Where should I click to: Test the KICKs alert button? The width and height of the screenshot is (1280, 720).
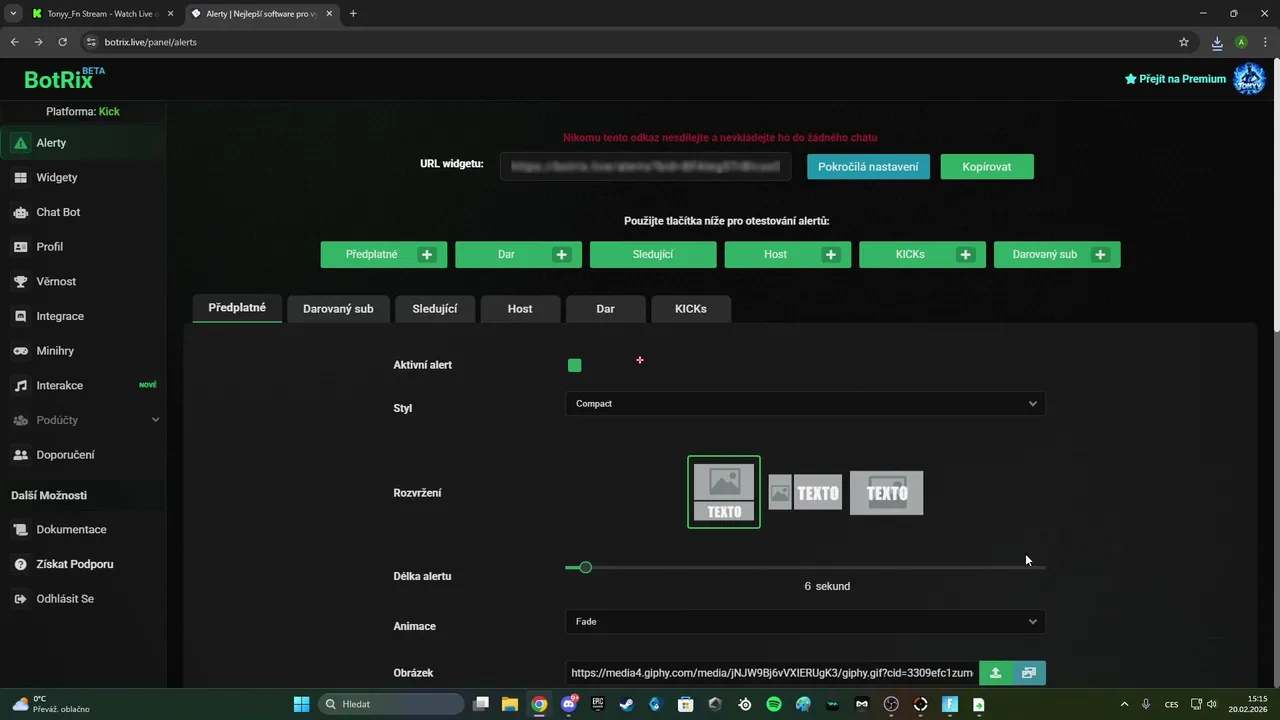click(922, 255)
